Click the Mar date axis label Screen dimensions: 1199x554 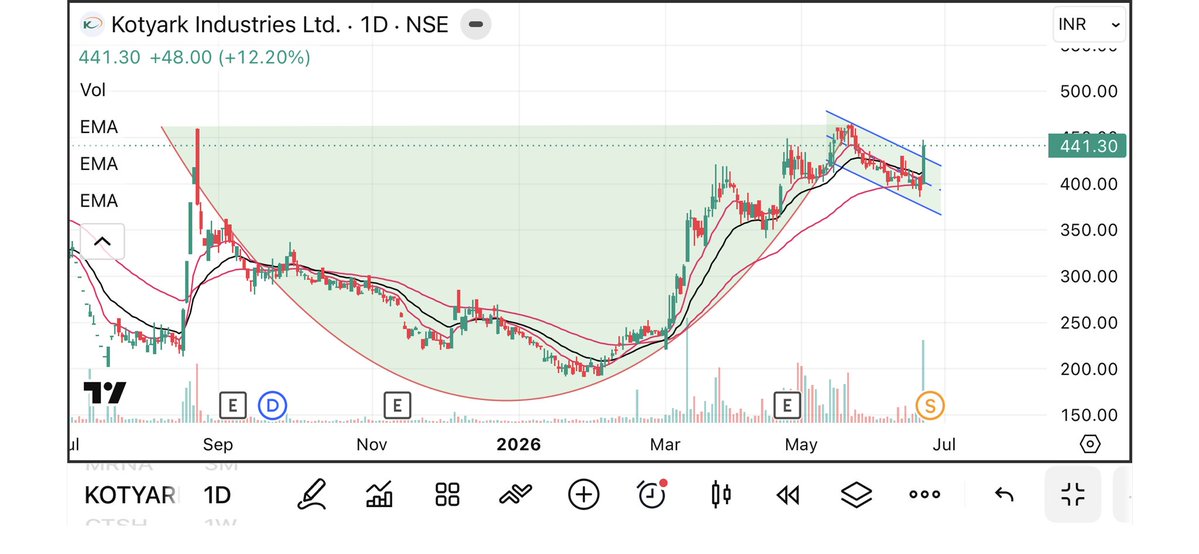tap(665, 445)
